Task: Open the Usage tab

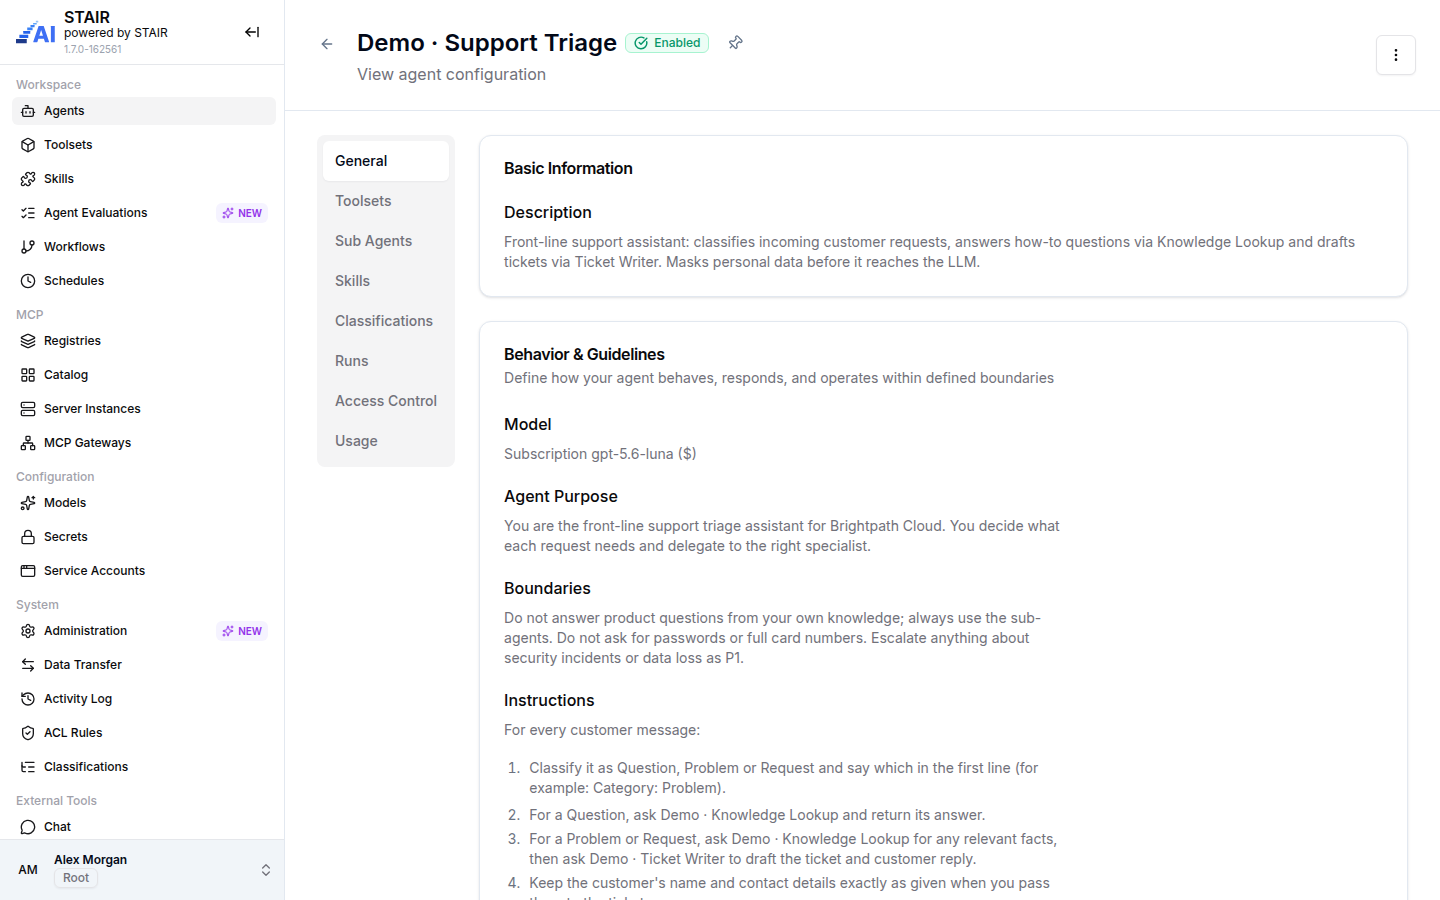Action: [386, 441]
